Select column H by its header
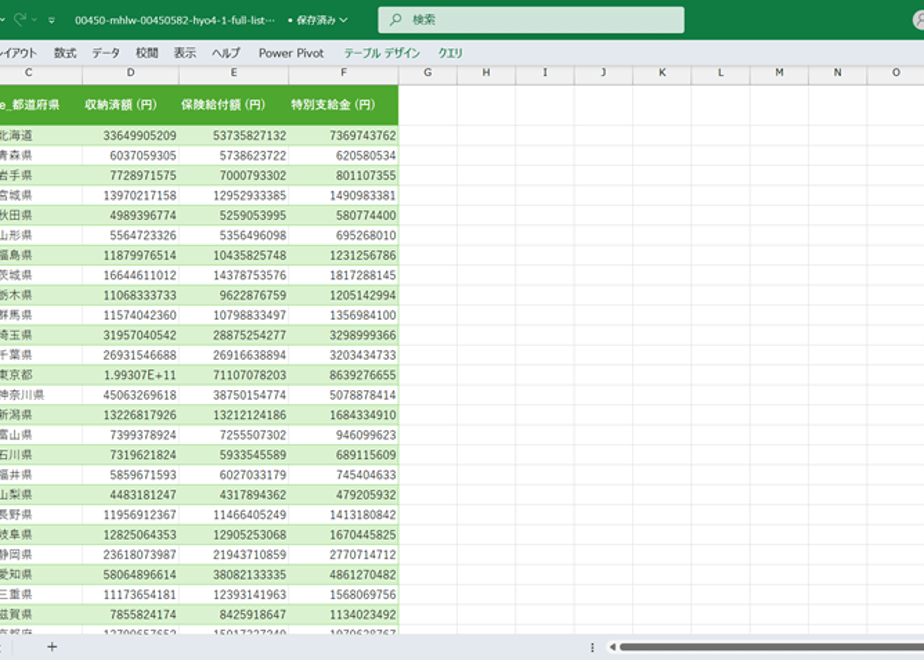The height and width of the screenshot is (660, 924). point(486,72)
